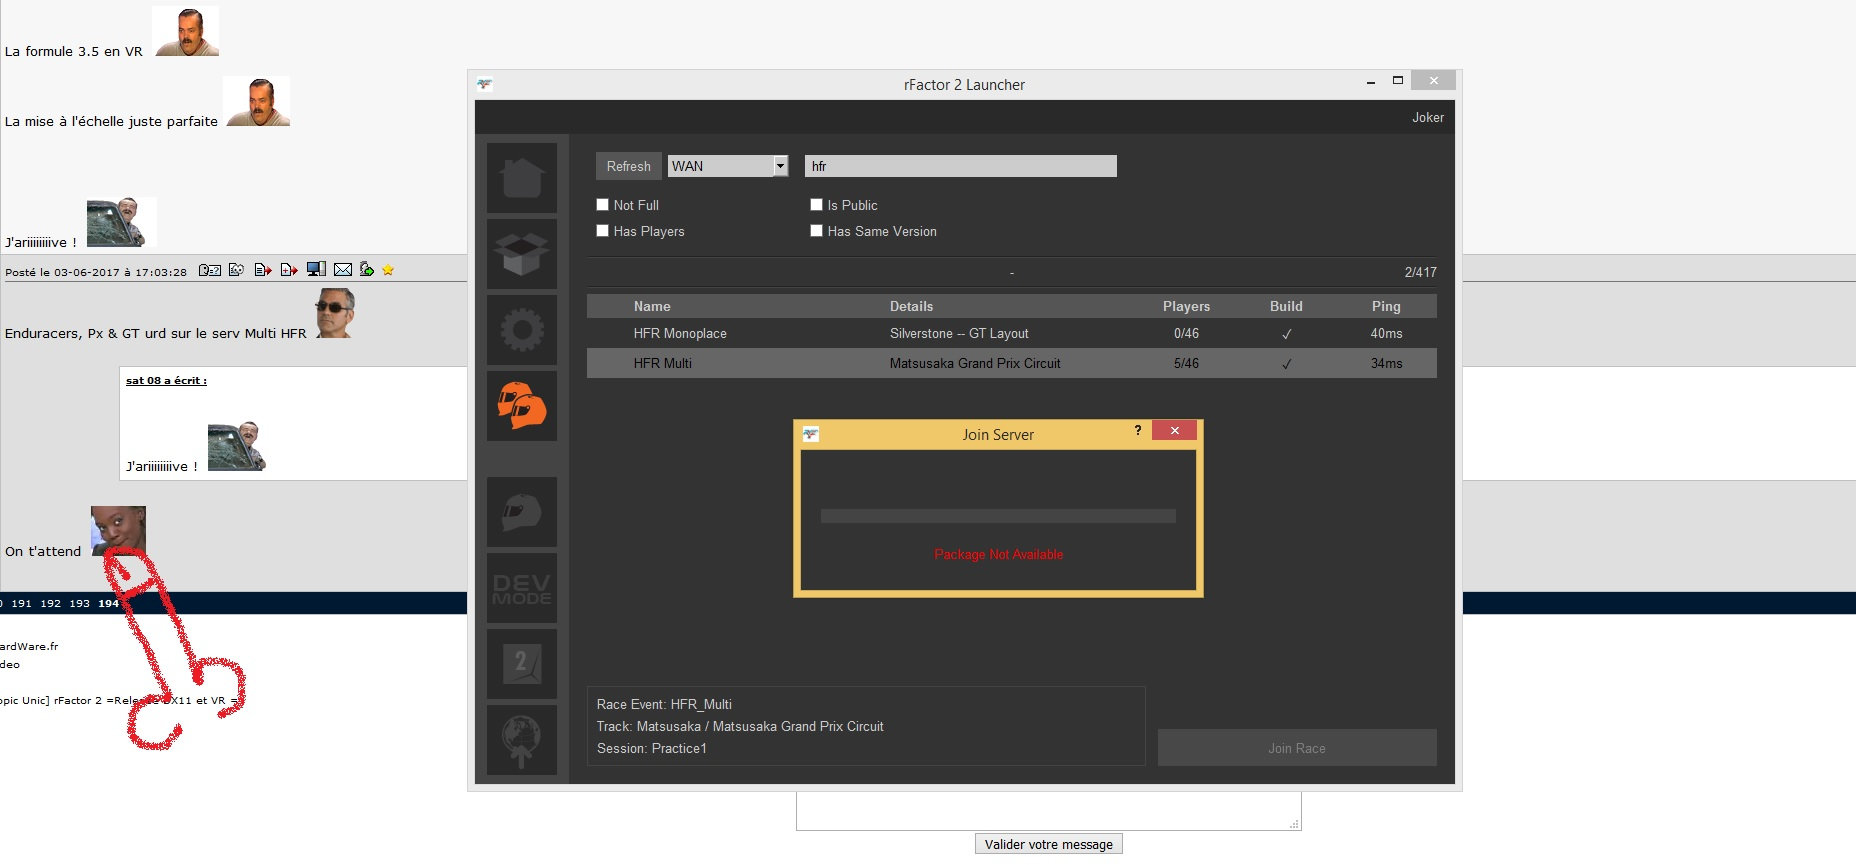Enable the Not Full checkbox
Viewport: 1856px width, 865px height.
click(x=602, y=204)
